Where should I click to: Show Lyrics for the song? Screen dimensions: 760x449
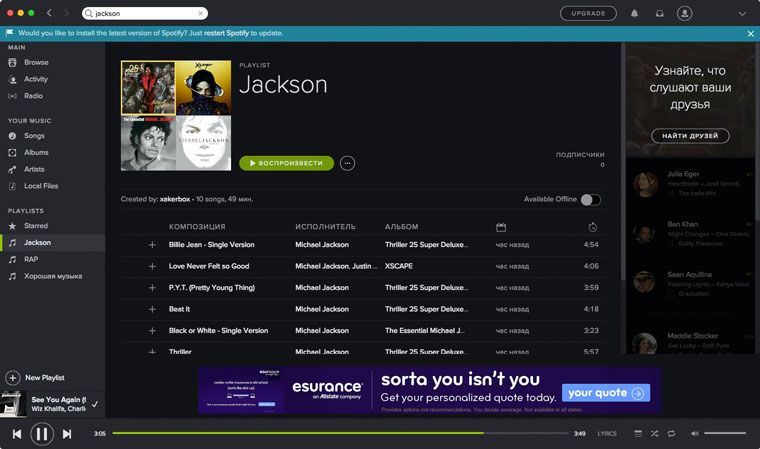(x=607, y=433)
